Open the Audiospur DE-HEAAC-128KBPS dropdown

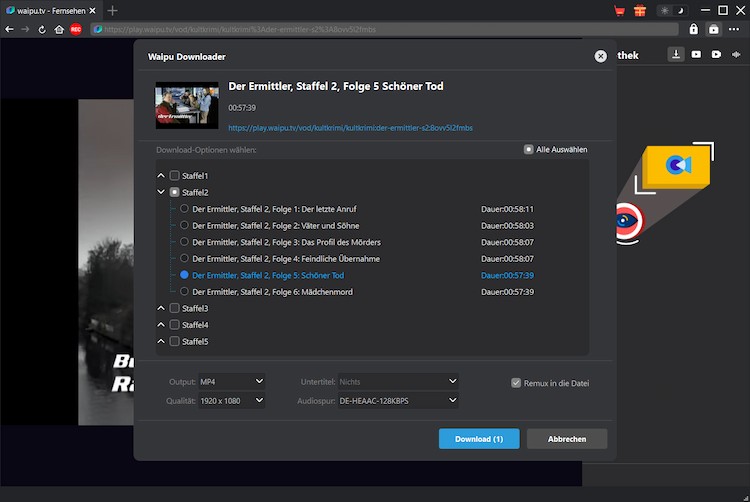(x=398, y=401)
